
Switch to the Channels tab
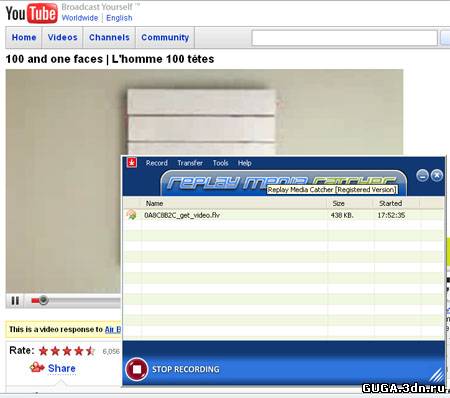(109, 37)
